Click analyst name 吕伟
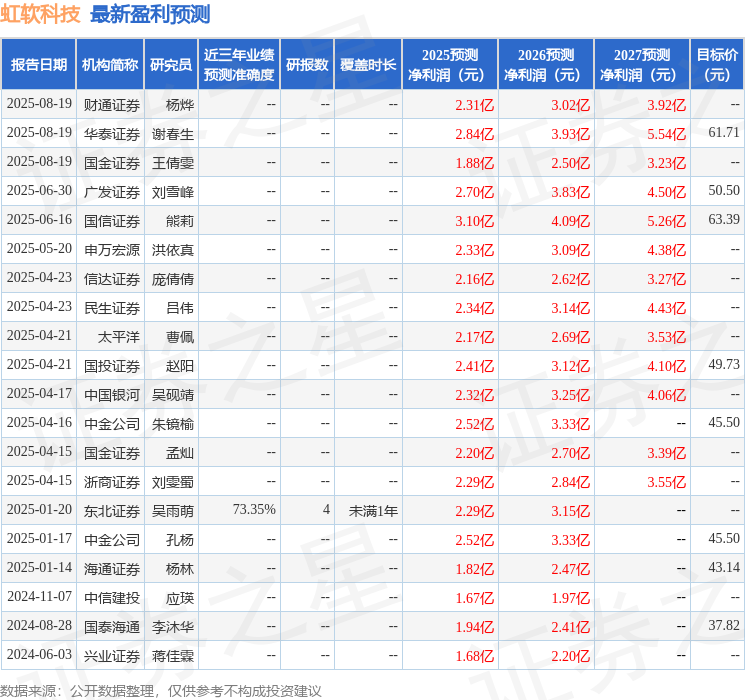This screenshot has height=700, width=745. pyautogui.click(x=180, y=307)
